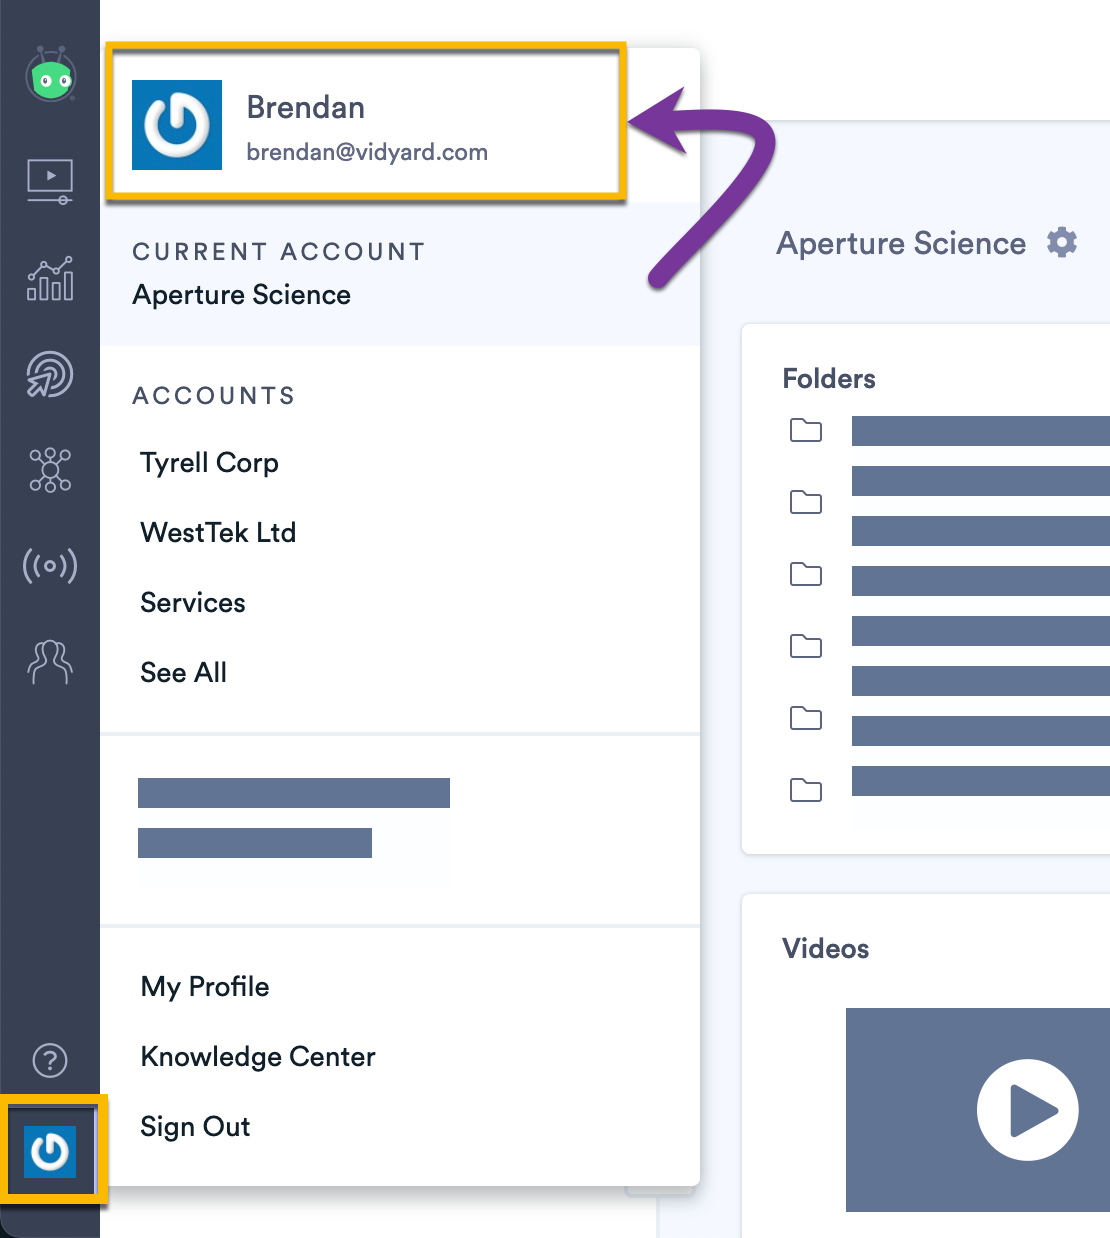This screenshot has width=1110, height=1238.
Task: Open the Integrations hub sidebar icon
Action: click(x=50, y=470)
